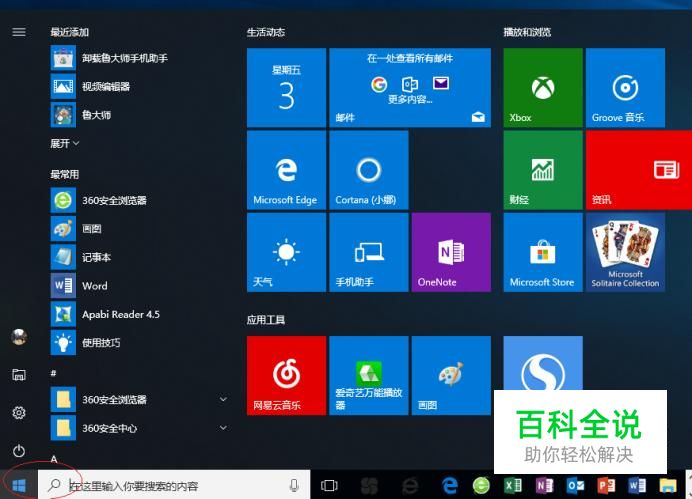Click the taskbar search box

[x=174, y=486]
